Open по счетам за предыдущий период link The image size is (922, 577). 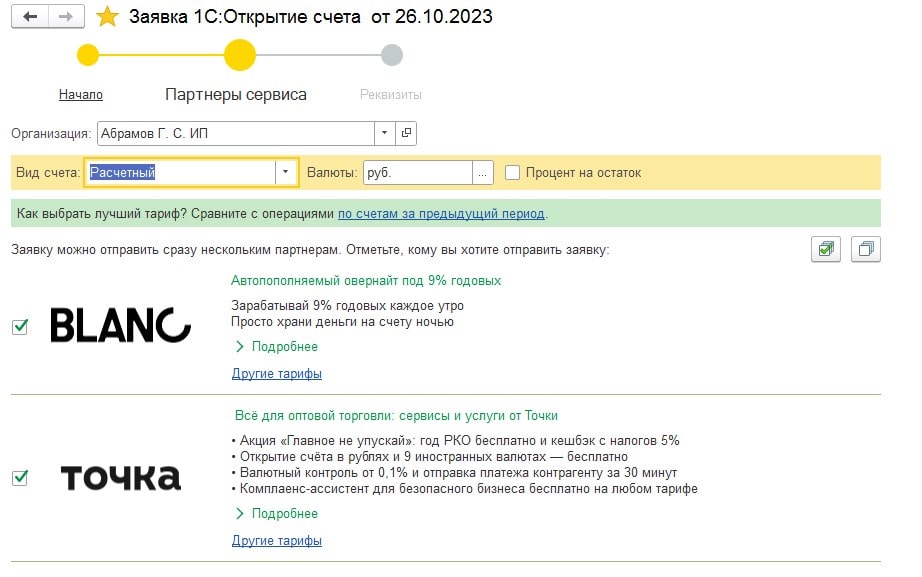point(441,214)
